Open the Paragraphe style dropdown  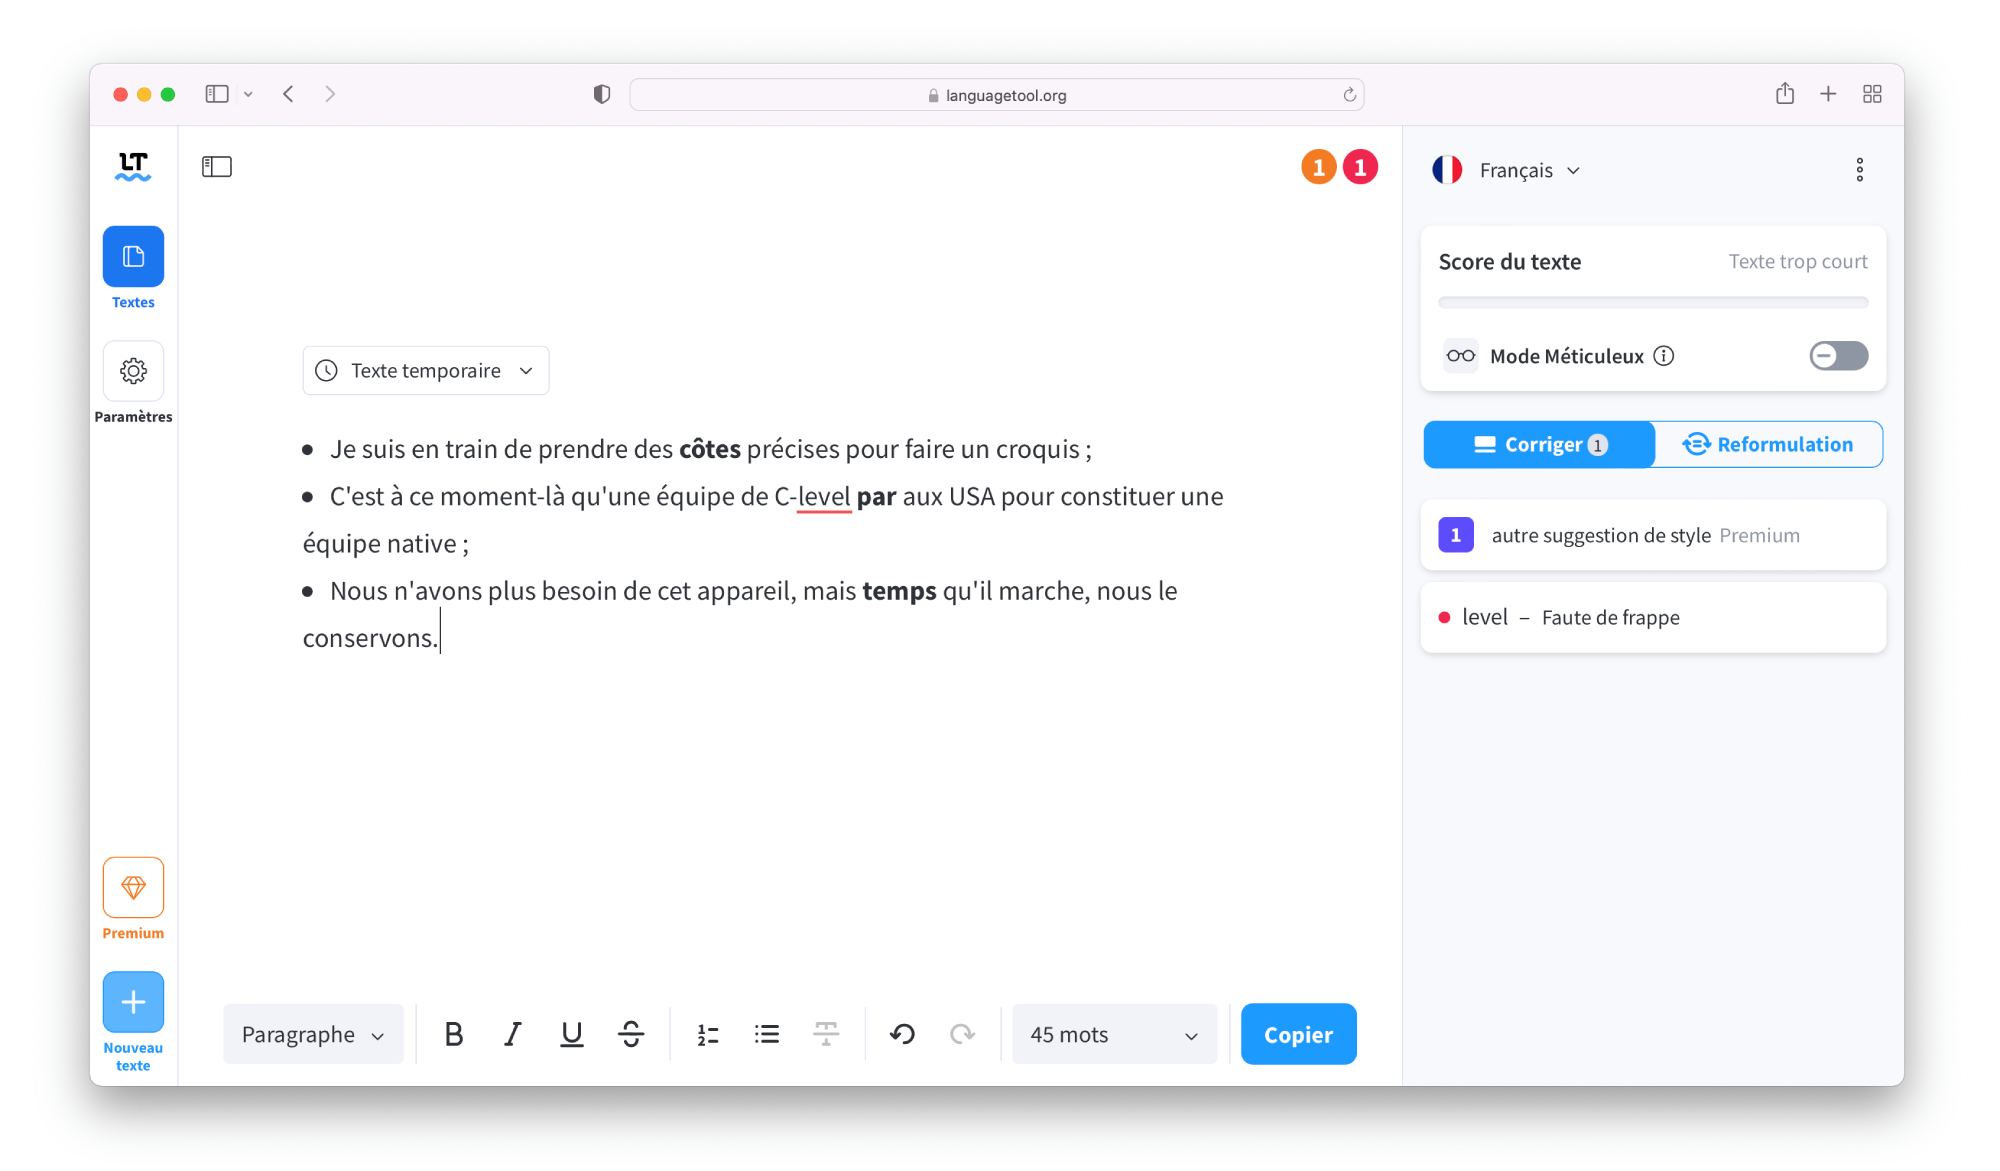click(313, 1034)
